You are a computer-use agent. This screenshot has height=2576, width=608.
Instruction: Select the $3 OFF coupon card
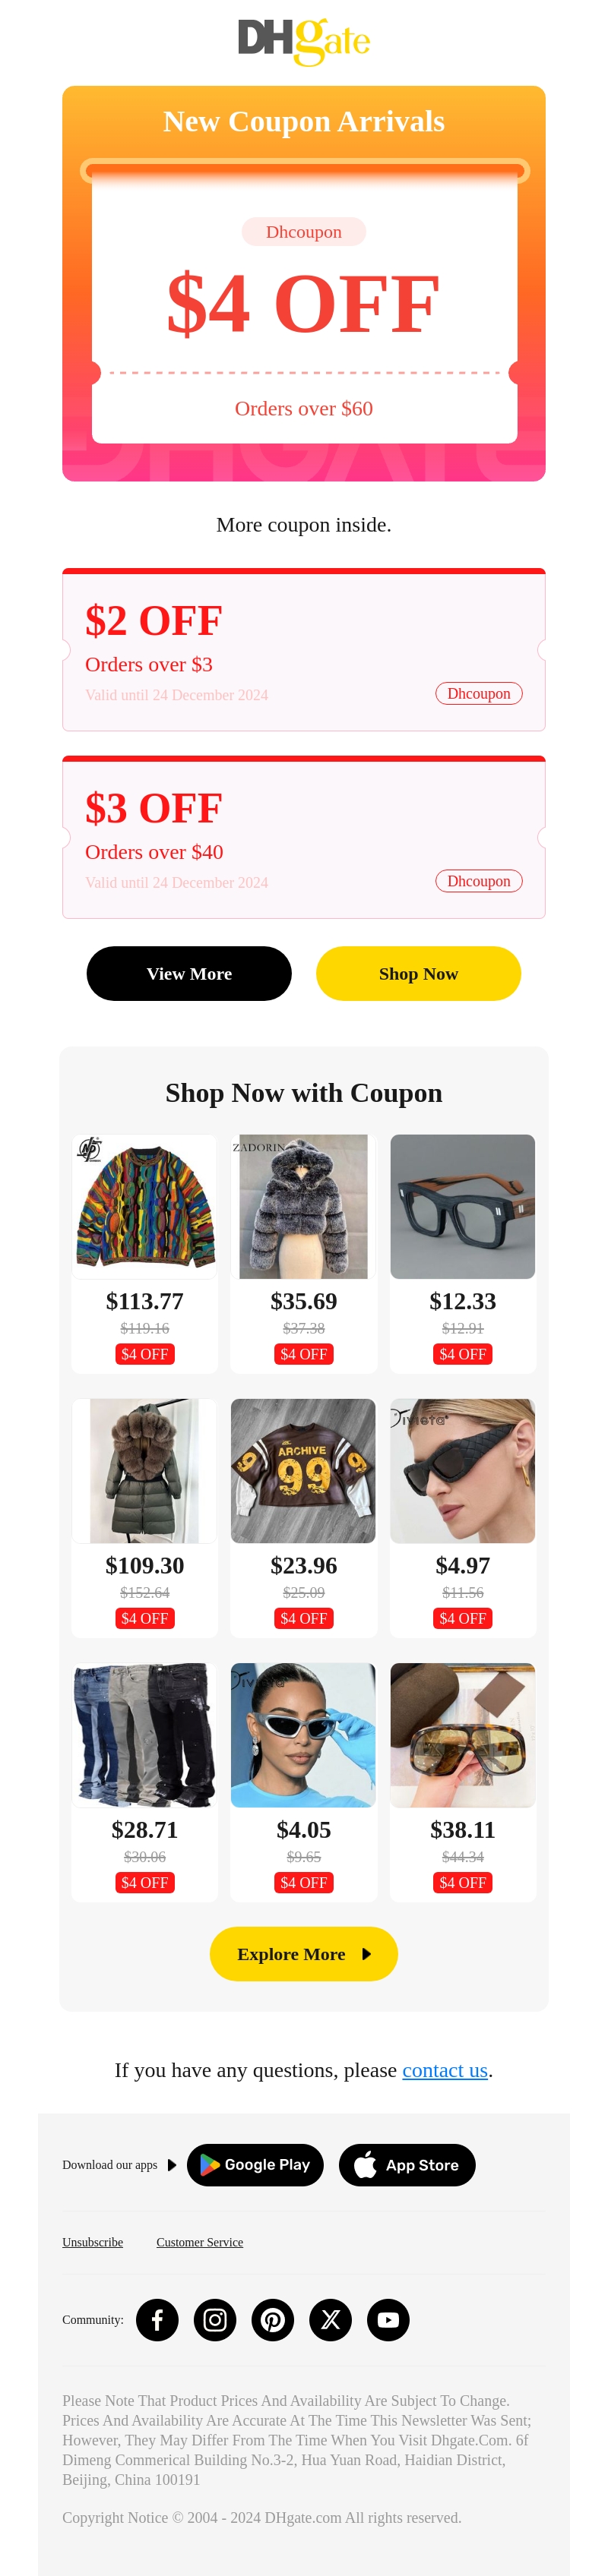[x=304, y=837]
